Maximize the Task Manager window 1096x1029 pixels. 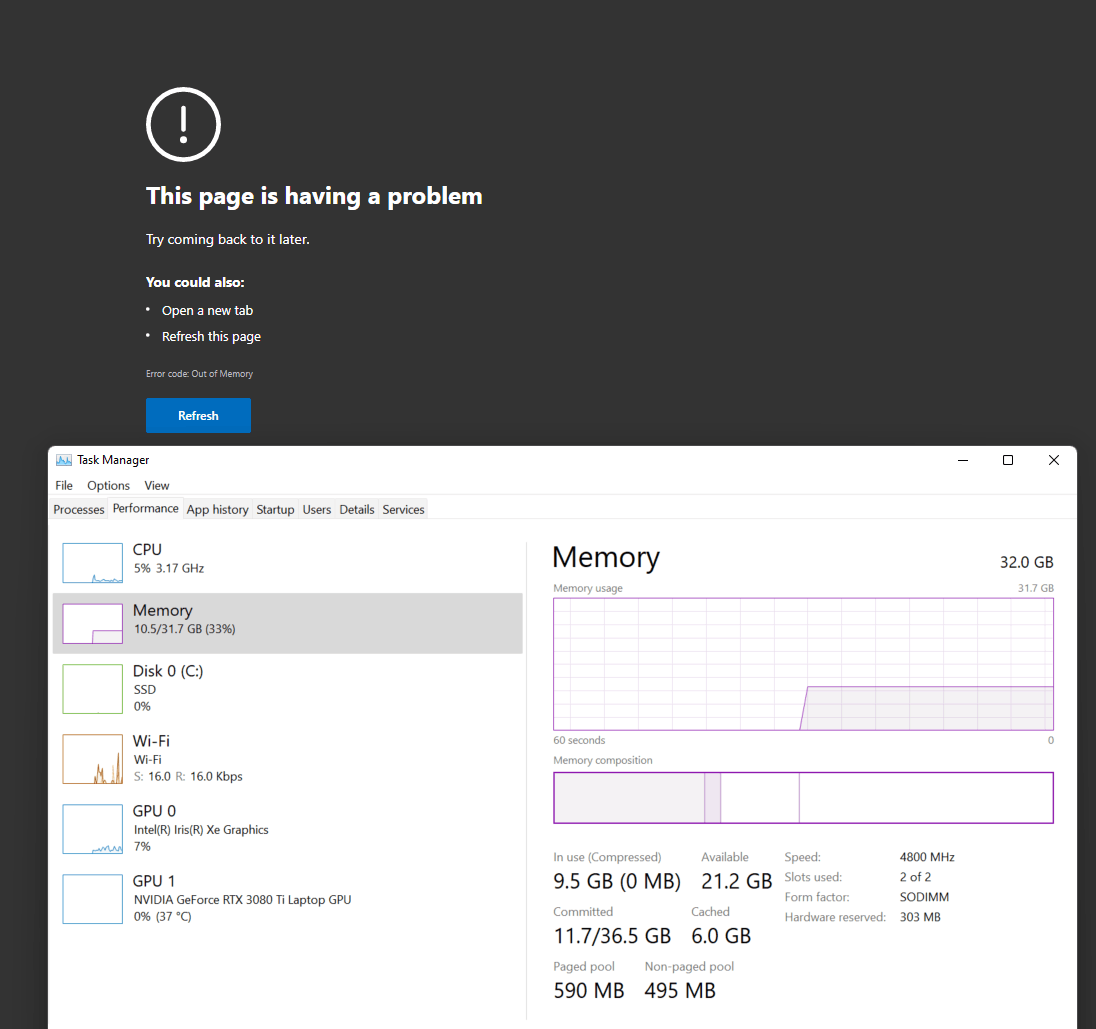(1008, 460)
